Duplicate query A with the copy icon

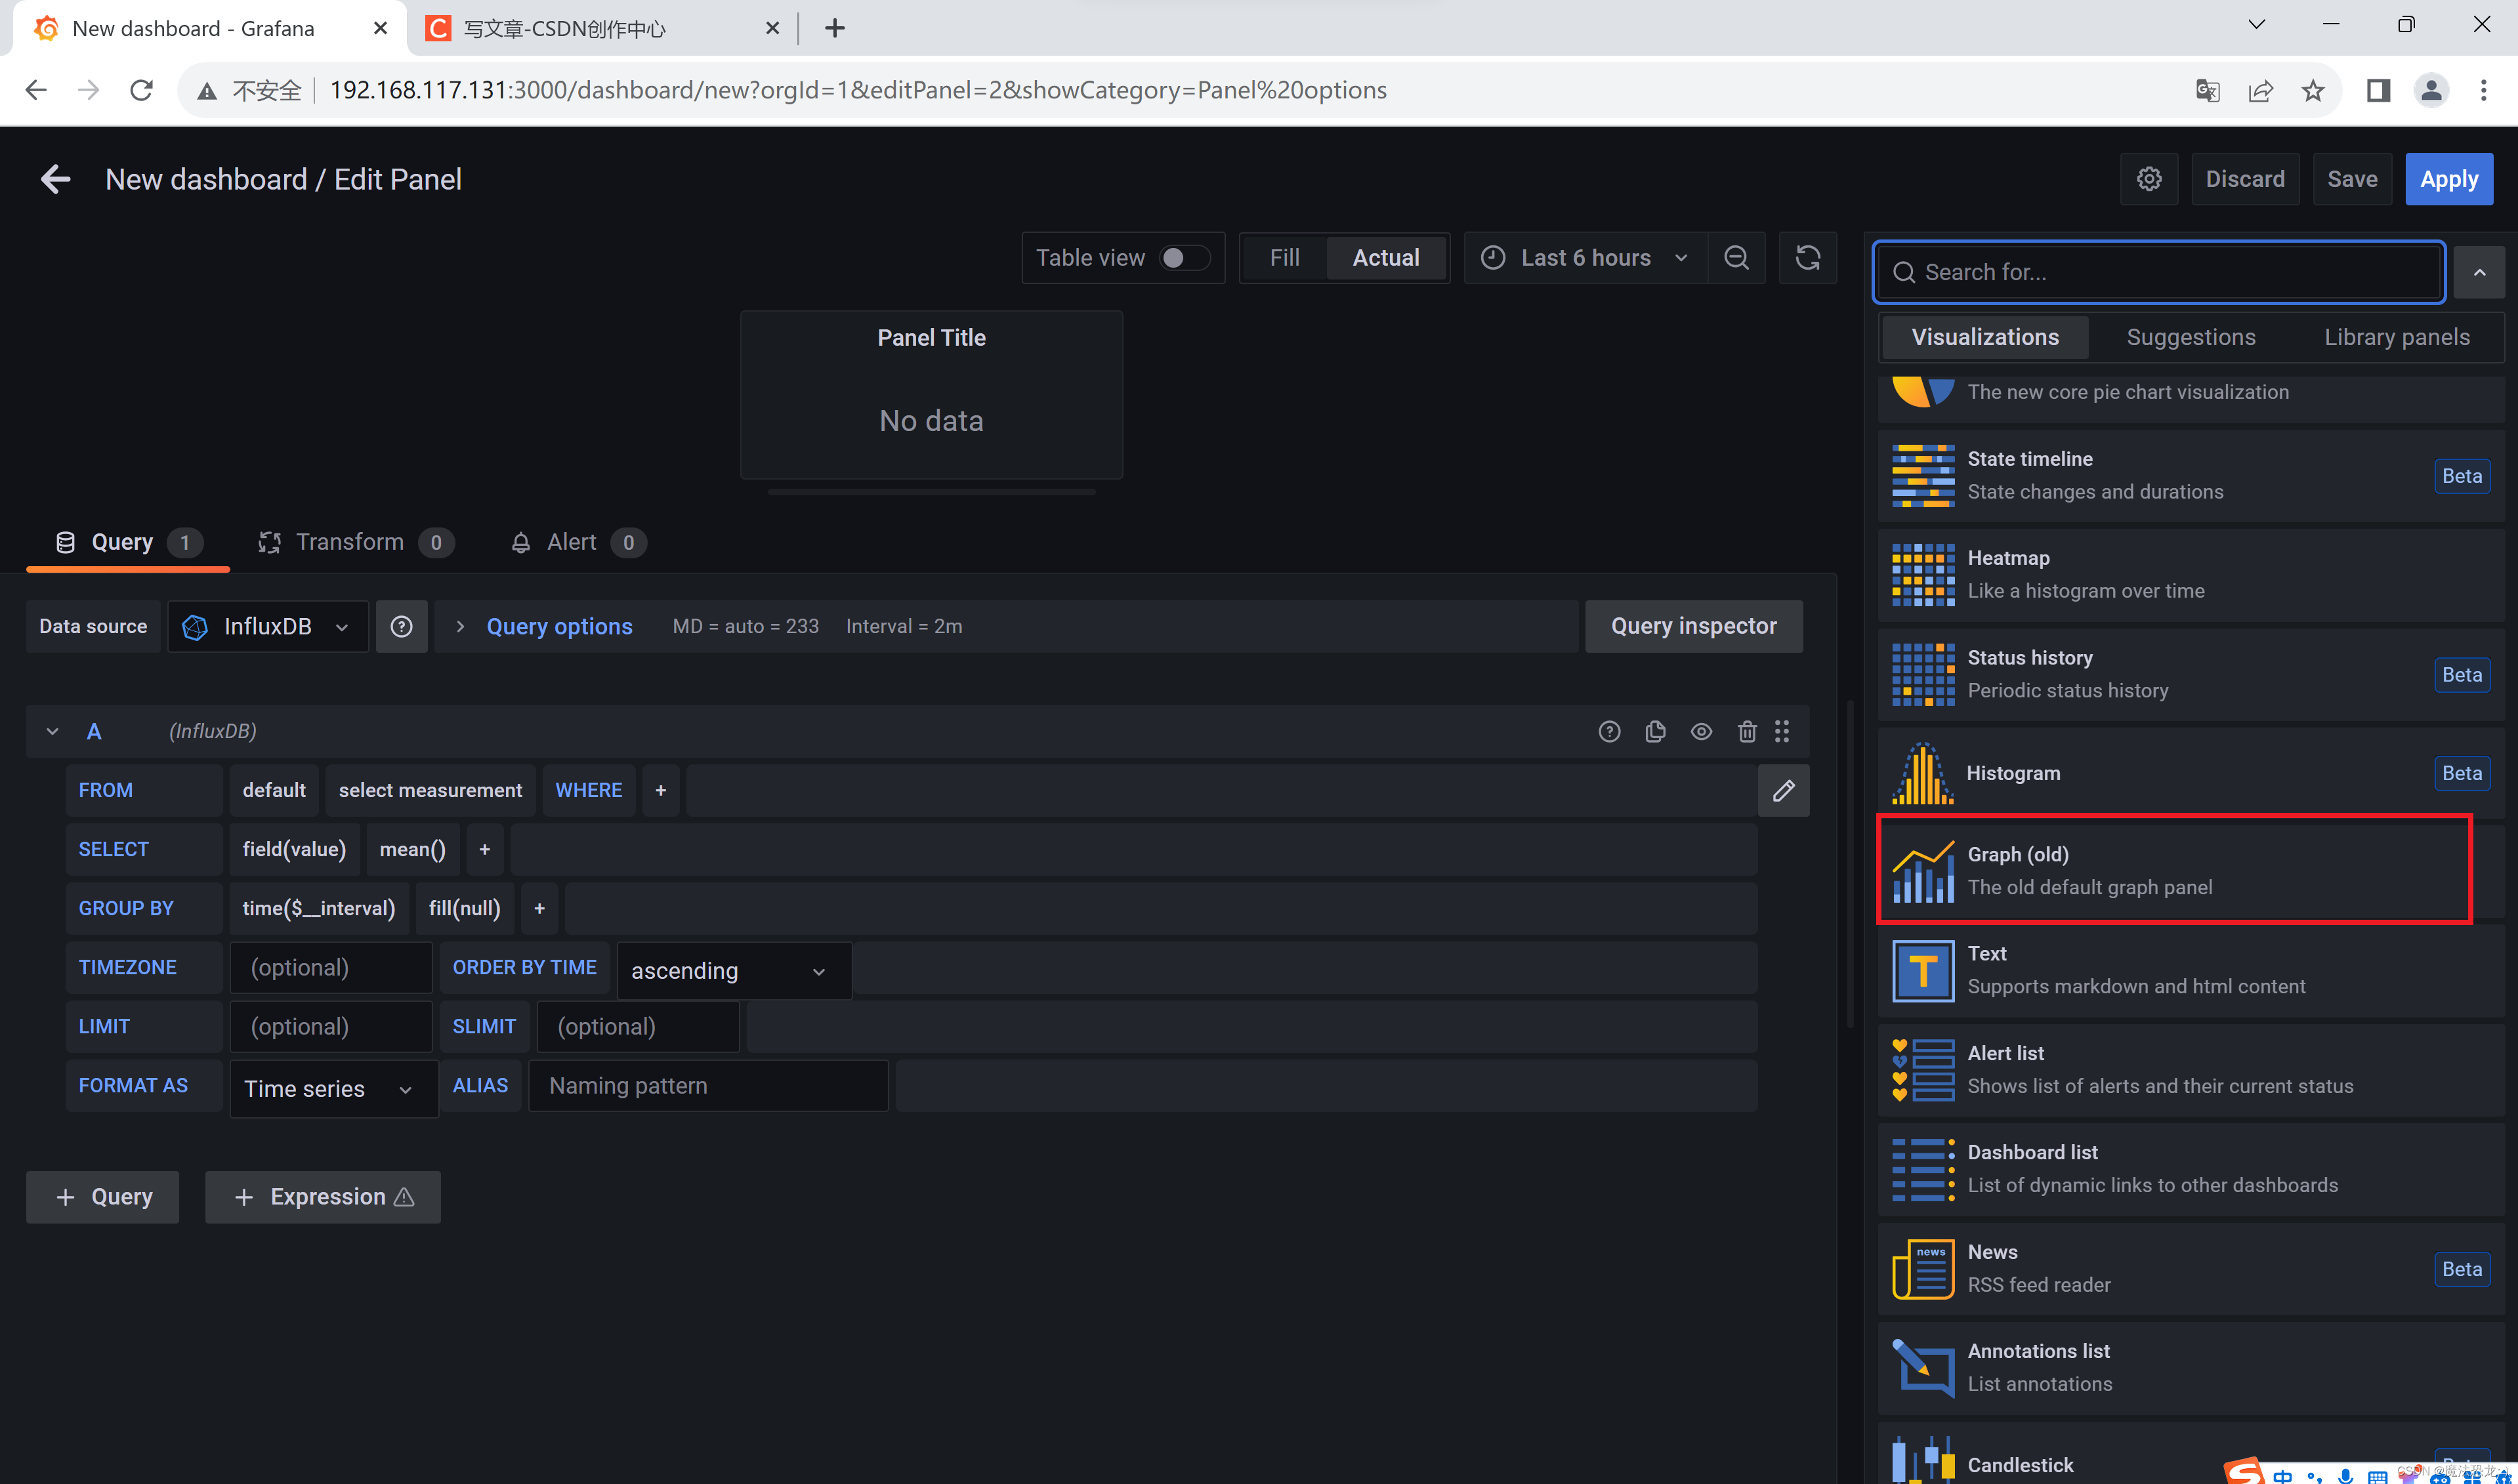click(x=1655, y=731)
